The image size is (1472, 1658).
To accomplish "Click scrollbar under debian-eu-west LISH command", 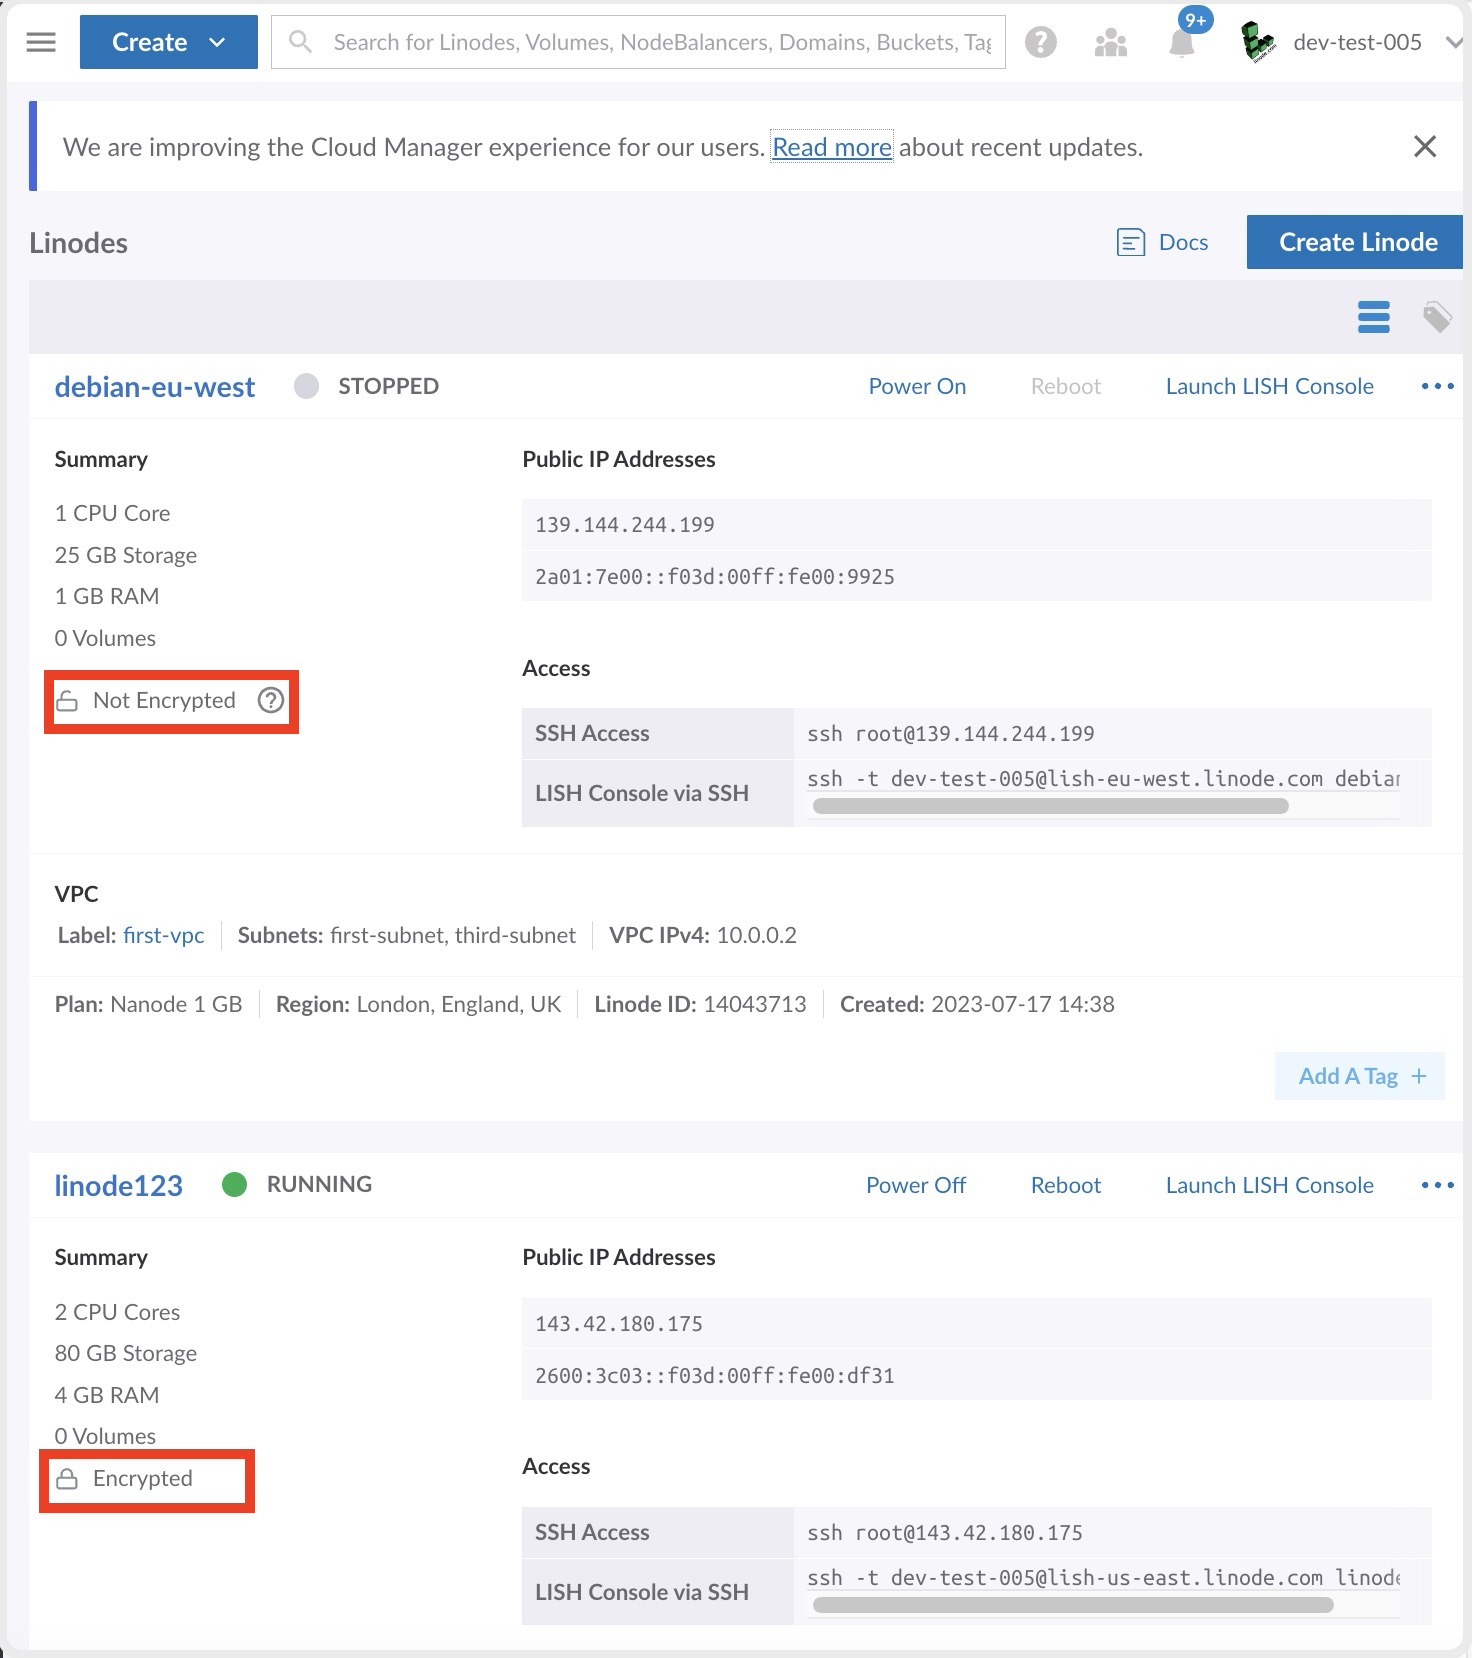I will click(1051, 806).
